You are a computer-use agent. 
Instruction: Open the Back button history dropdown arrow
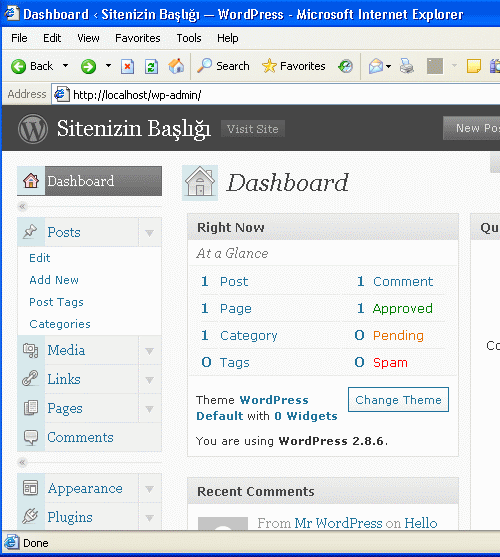tap(65, 66)
